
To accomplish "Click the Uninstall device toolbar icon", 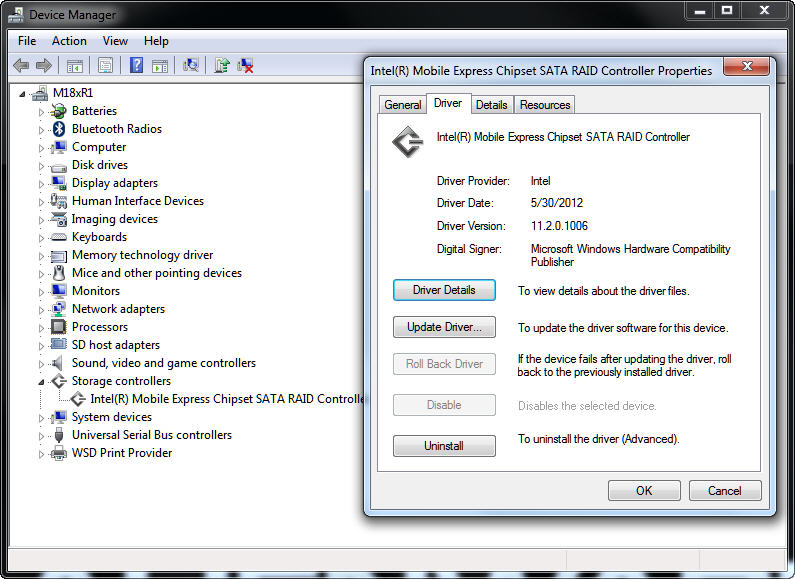I will pyautogui.click(x=245, y=65).
